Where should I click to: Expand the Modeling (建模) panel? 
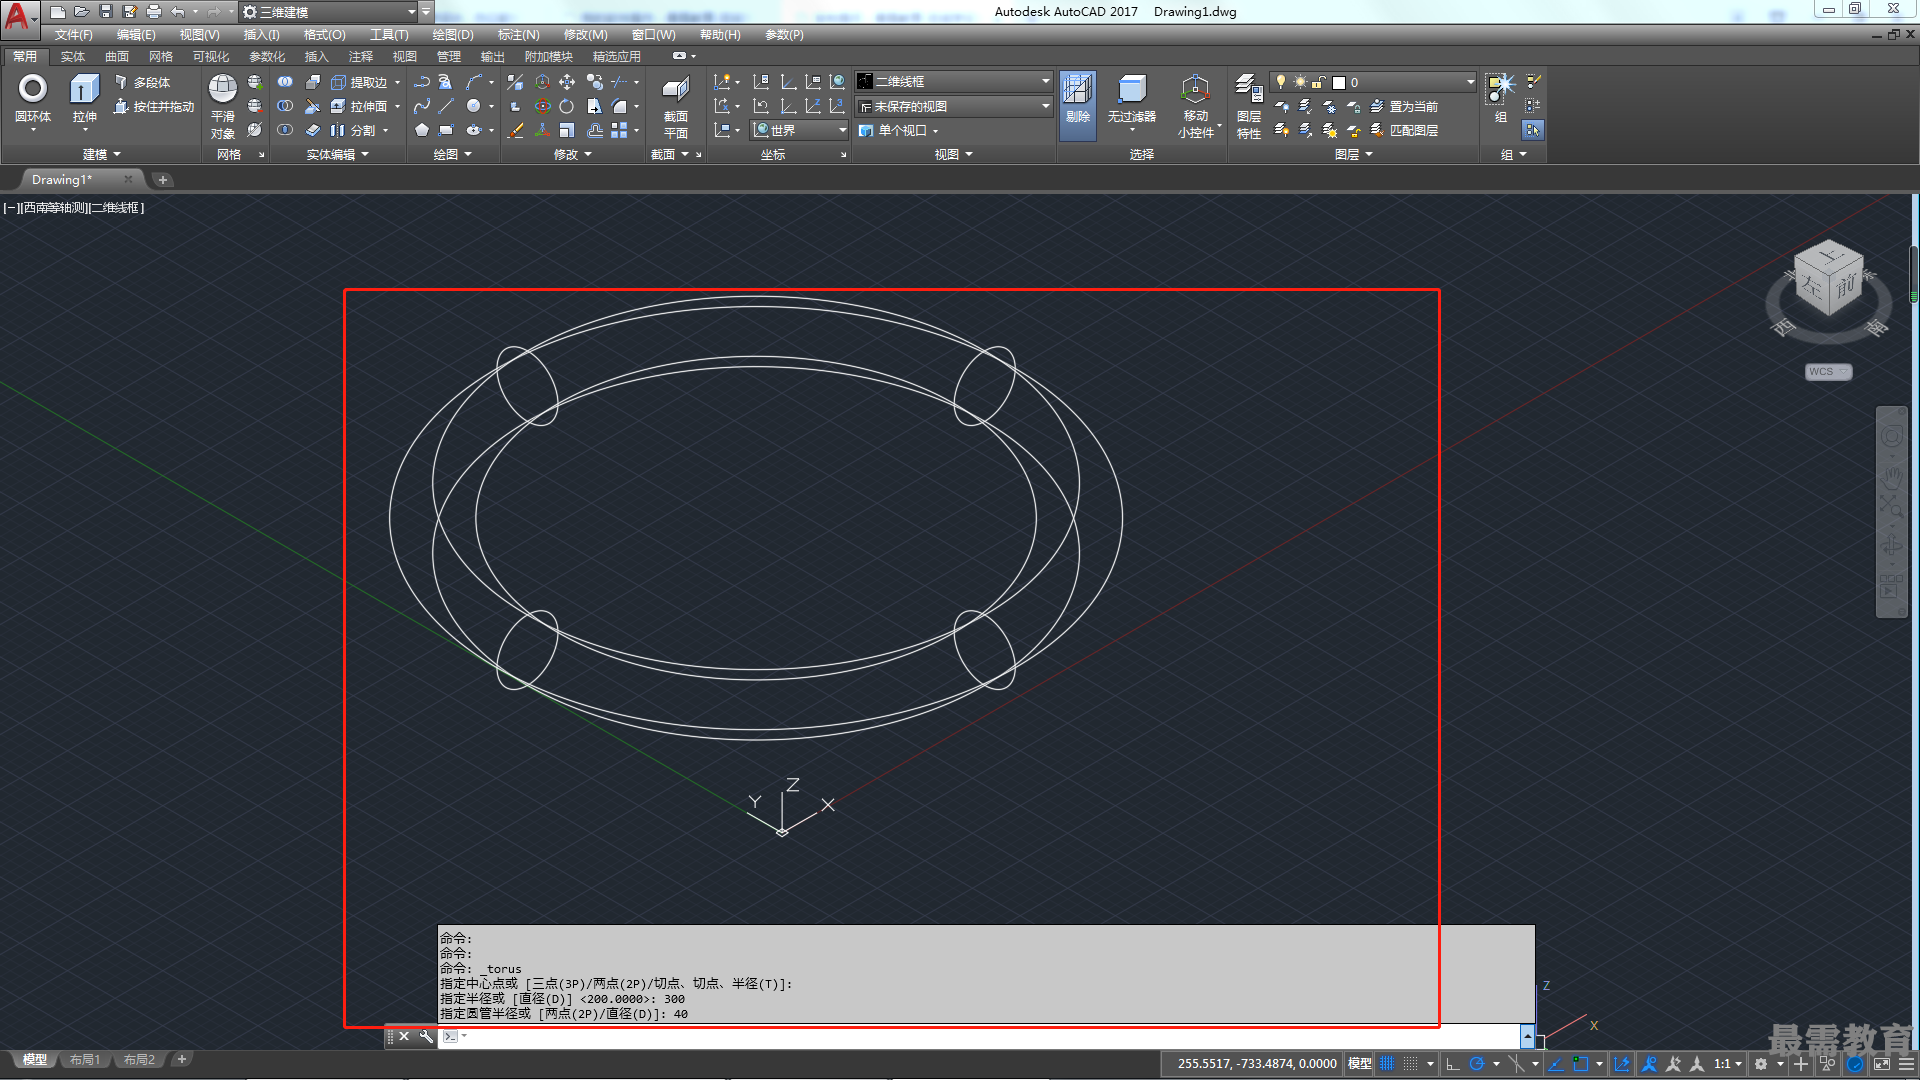click(x=101, y=154)
